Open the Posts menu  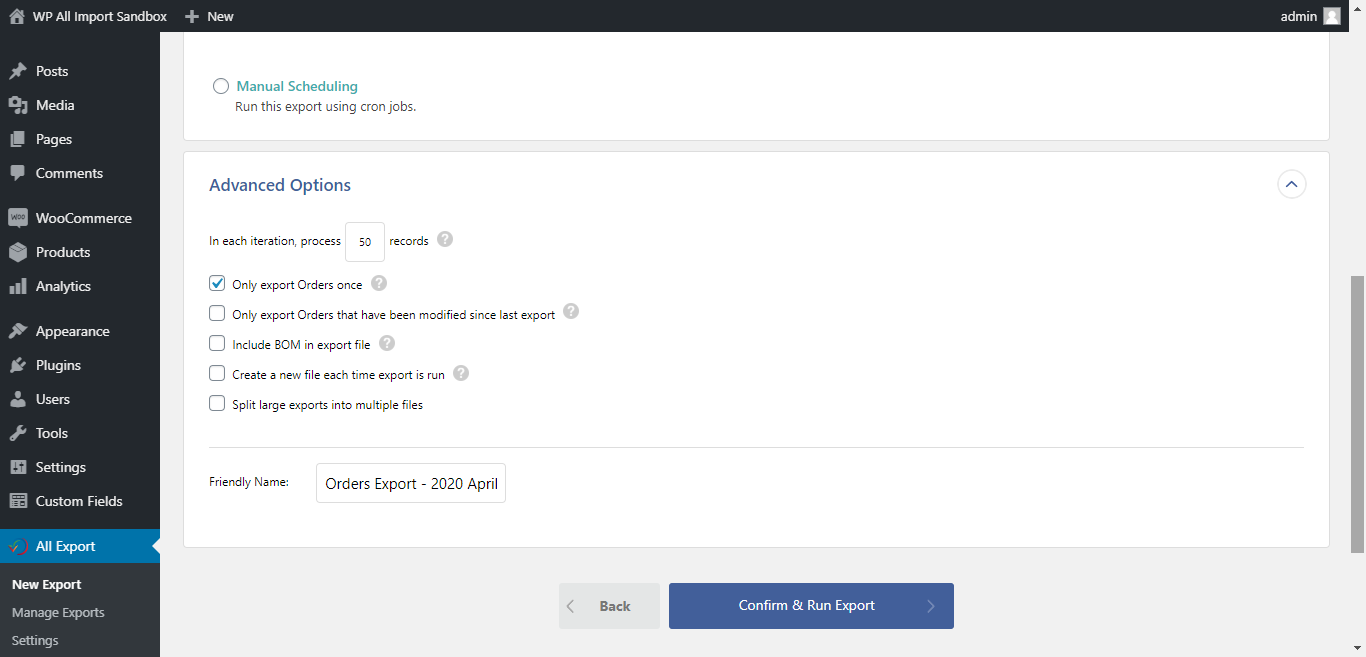pyautogui.click(x=80, y=71)
